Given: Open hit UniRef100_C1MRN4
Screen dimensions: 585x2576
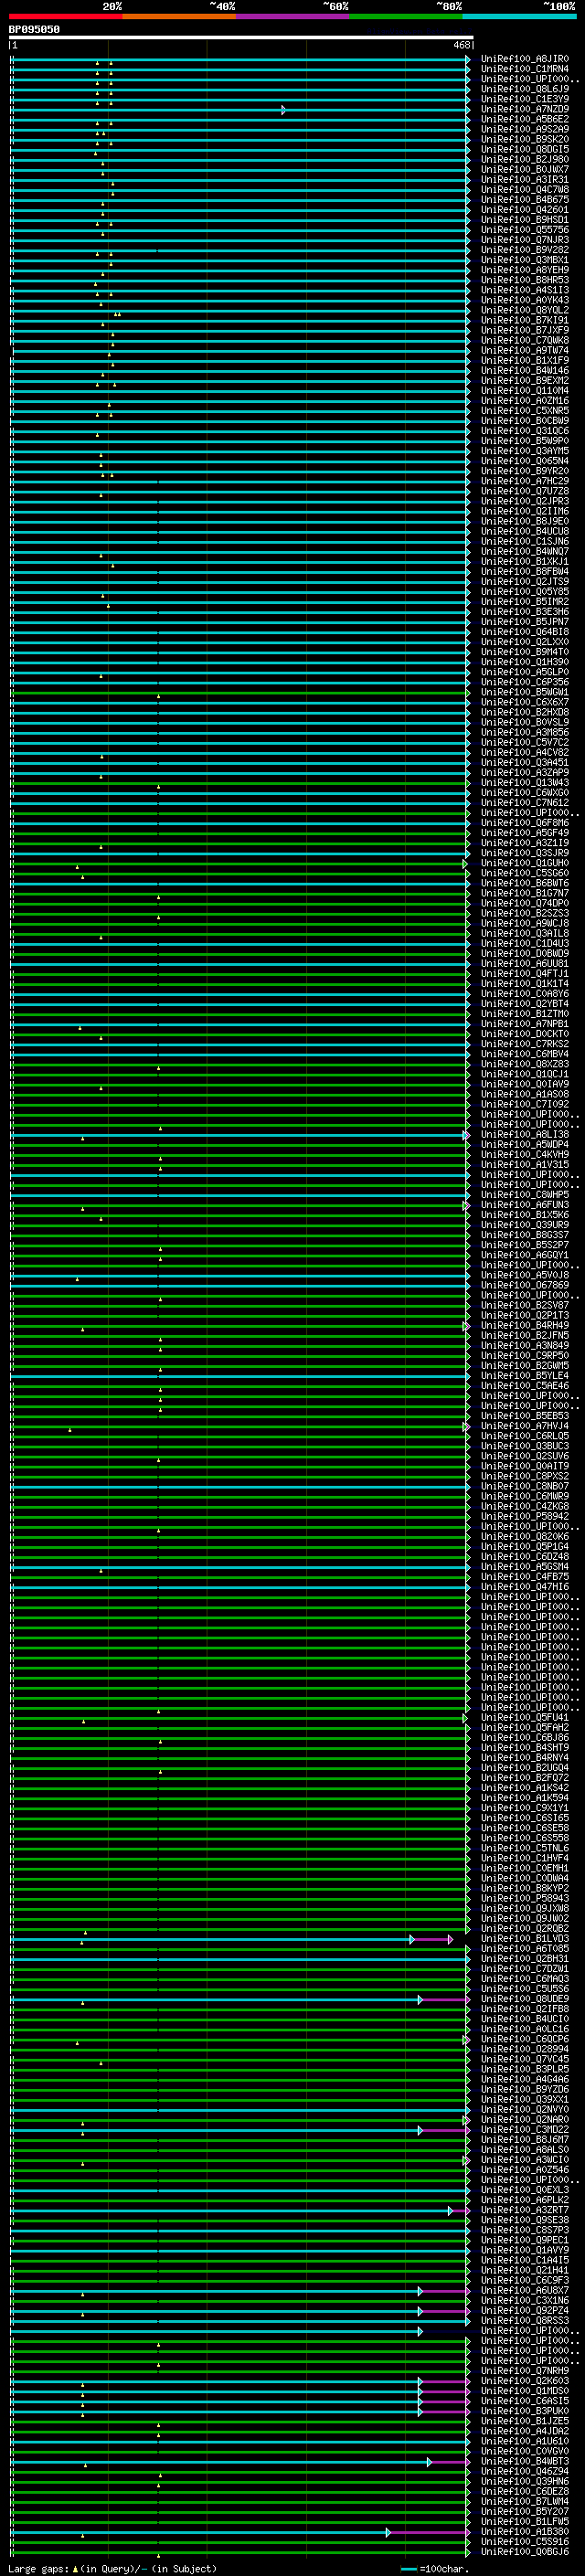Looking at the screenshot, I should [525, 69].
